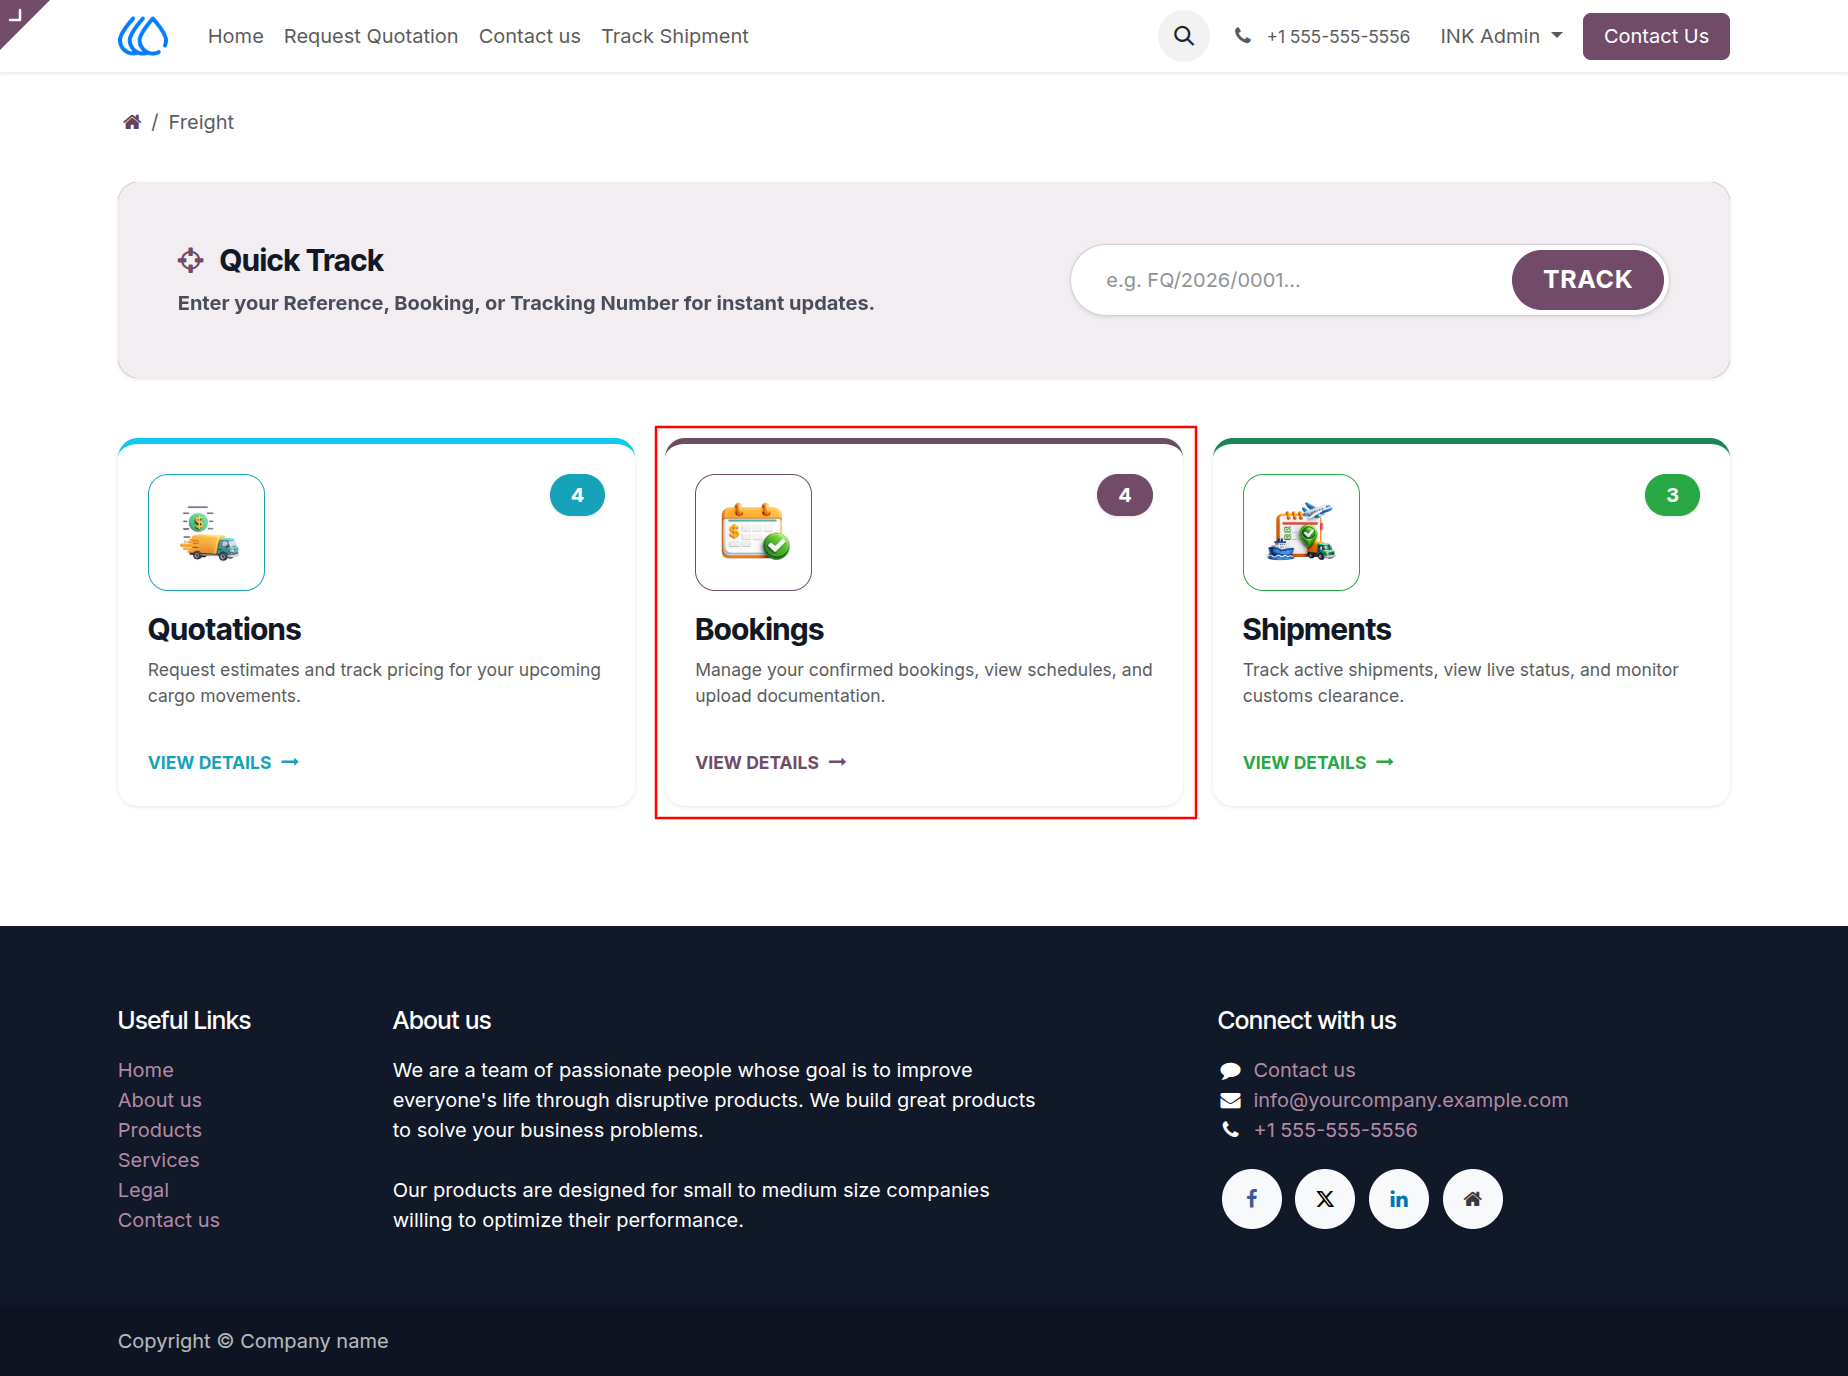Screen dimensions: 1848x1376
Task: Click Contact us under Connect with us
Action: coord(1304,1070)
